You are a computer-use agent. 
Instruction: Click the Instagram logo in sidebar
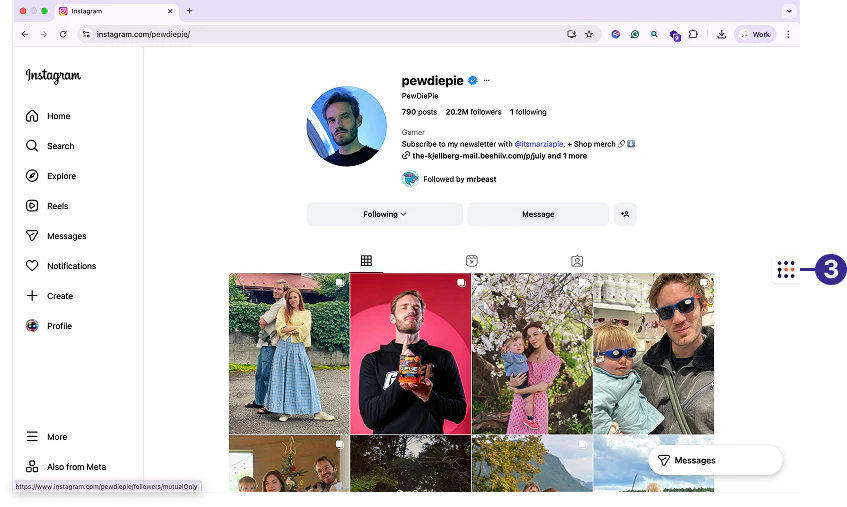pos(53,76)
